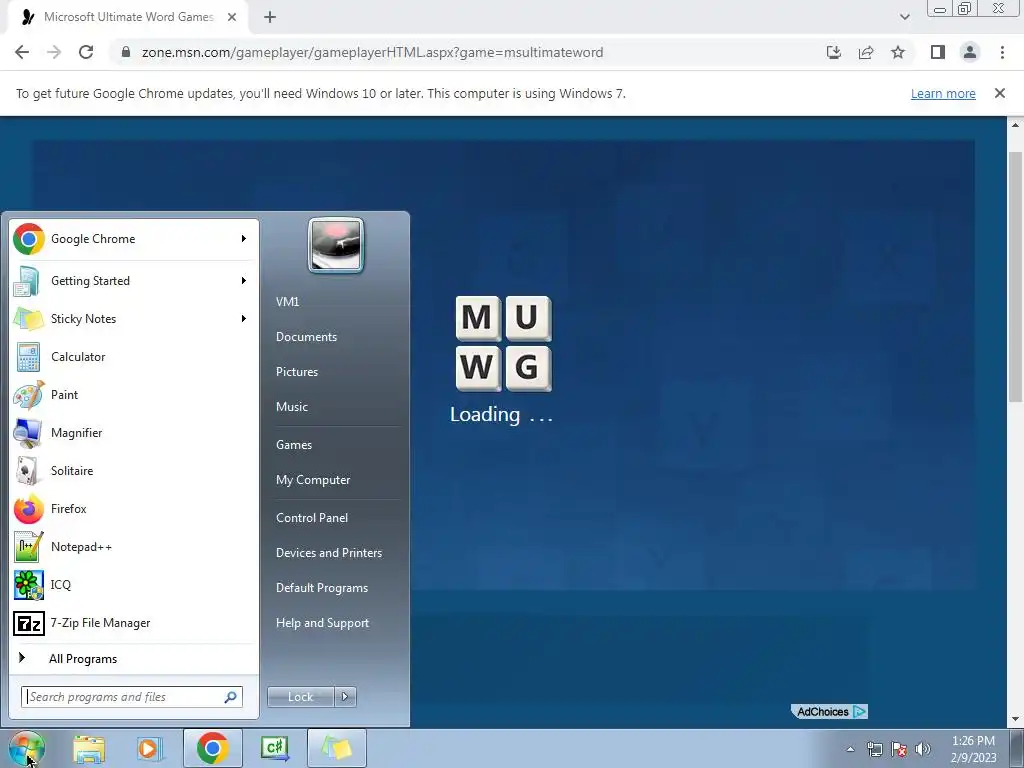Image resolution: width=1024 pixels, height=768 pixels.
Task: Click the volume speaker icon
Action: pos(923,749)
